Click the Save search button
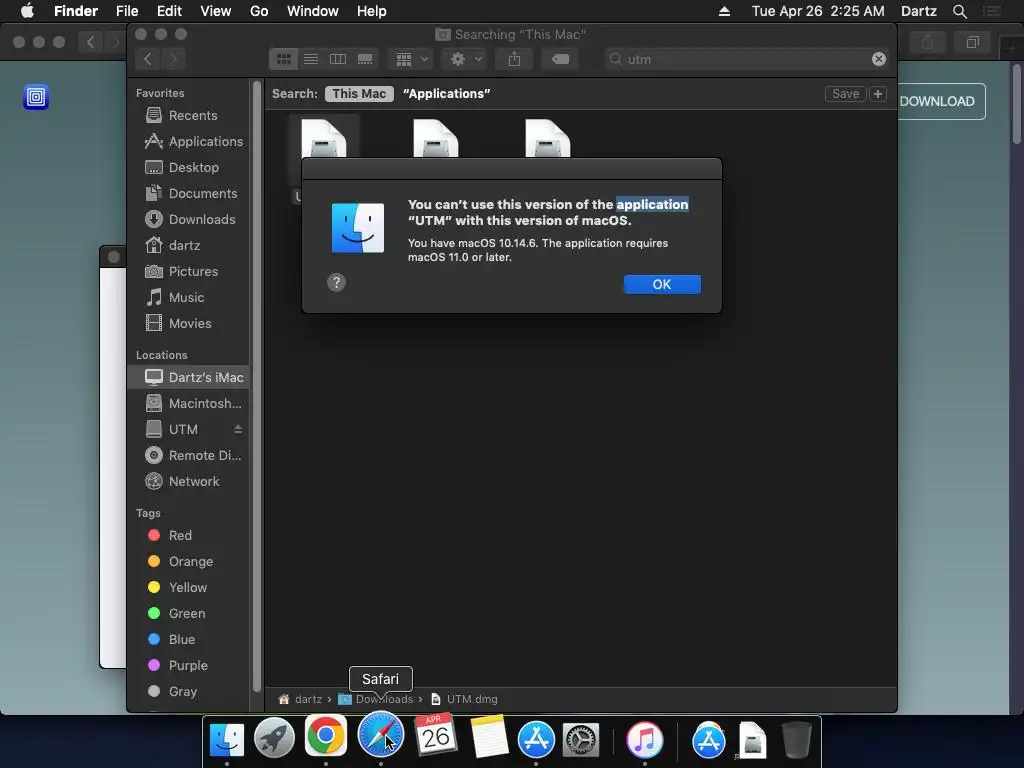This screenshot has width=1024, height=768. 845,93
